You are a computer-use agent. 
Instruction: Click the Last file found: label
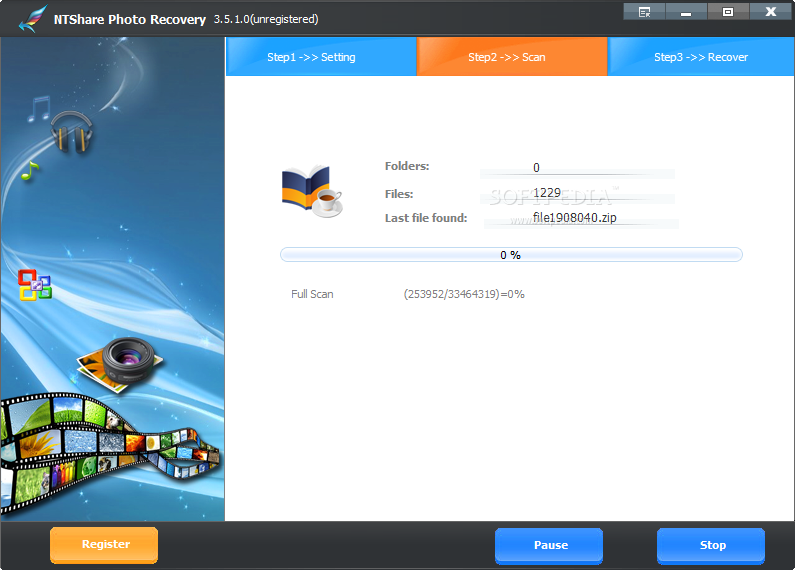coord(426,218)
